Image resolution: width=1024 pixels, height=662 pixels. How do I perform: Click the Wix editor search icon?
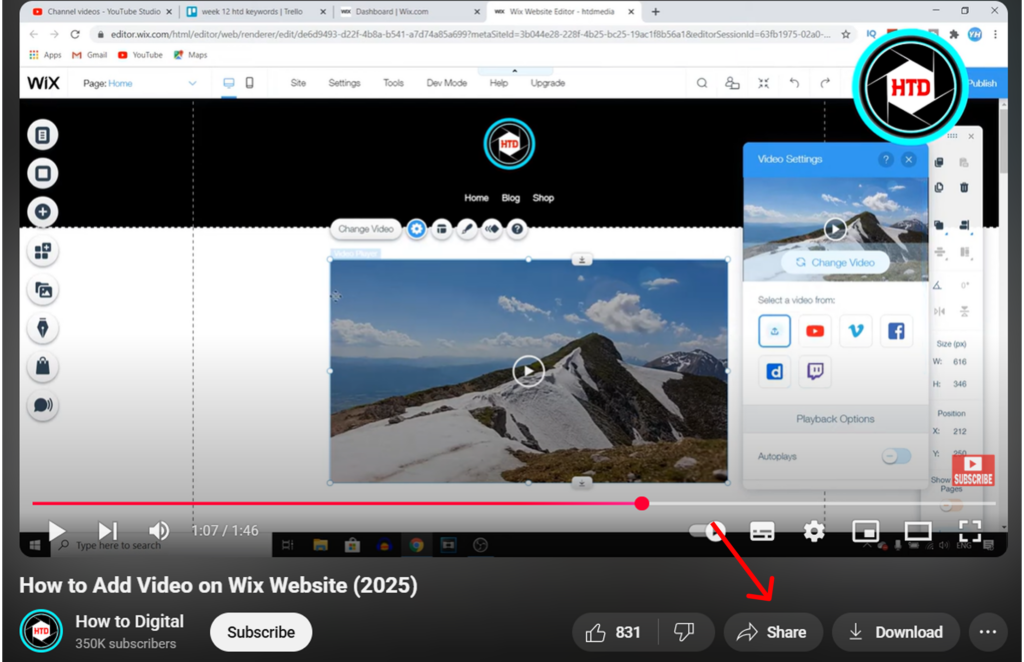[x=702, y=83]
